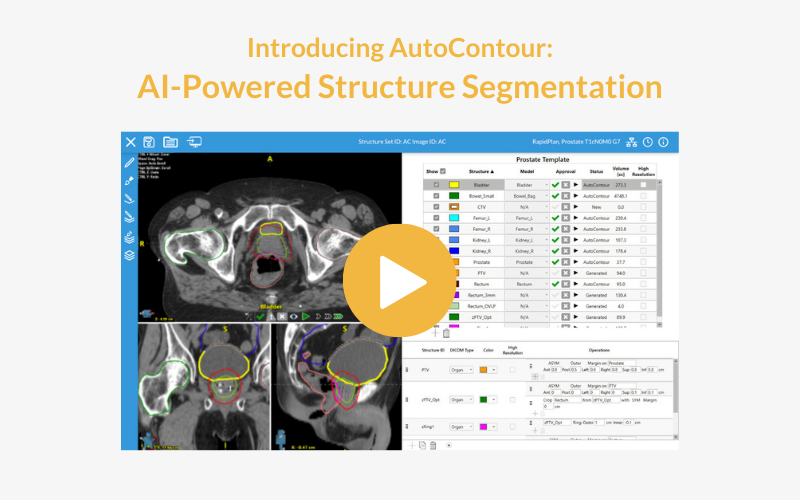Click green approve check under axial view

(x=261, y=316)
